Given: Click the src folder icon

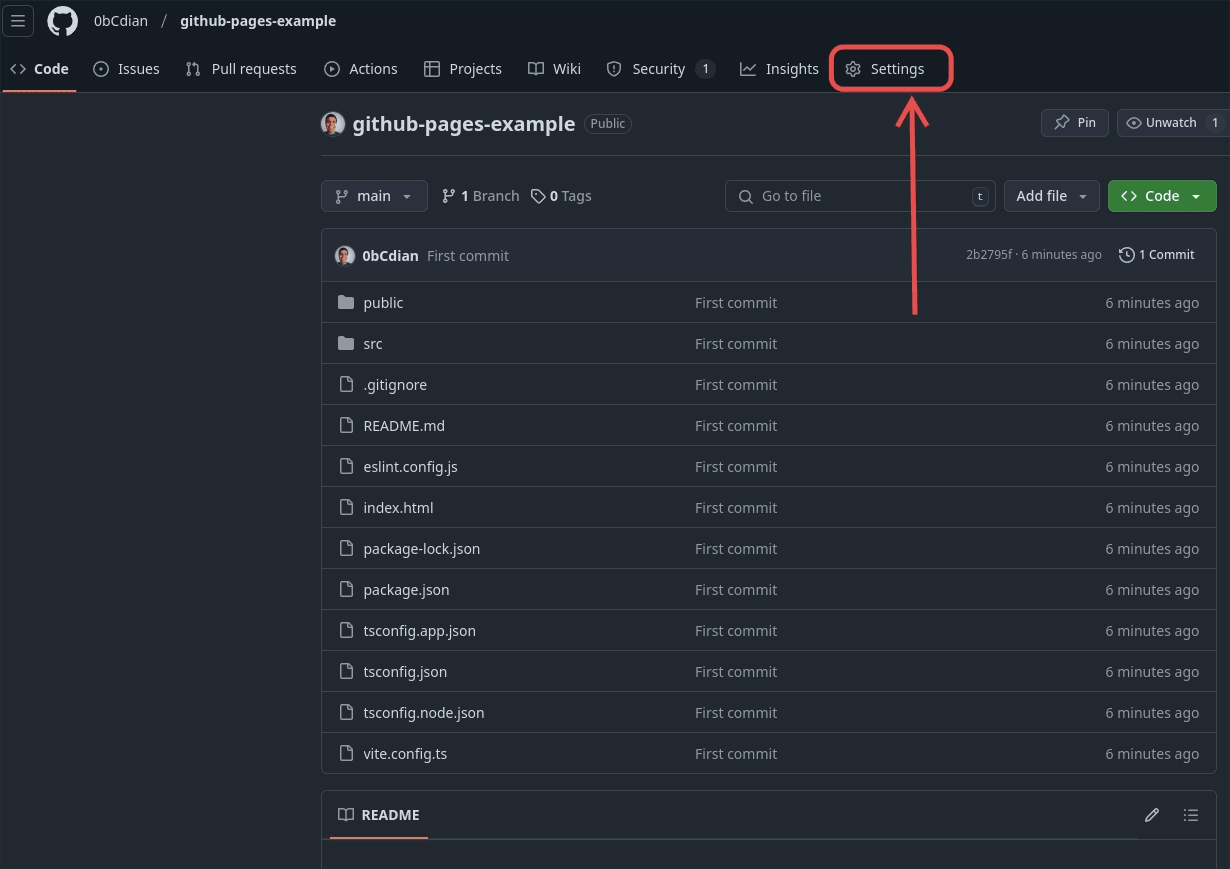Looking at the screenshot, I should coord(346,344).
